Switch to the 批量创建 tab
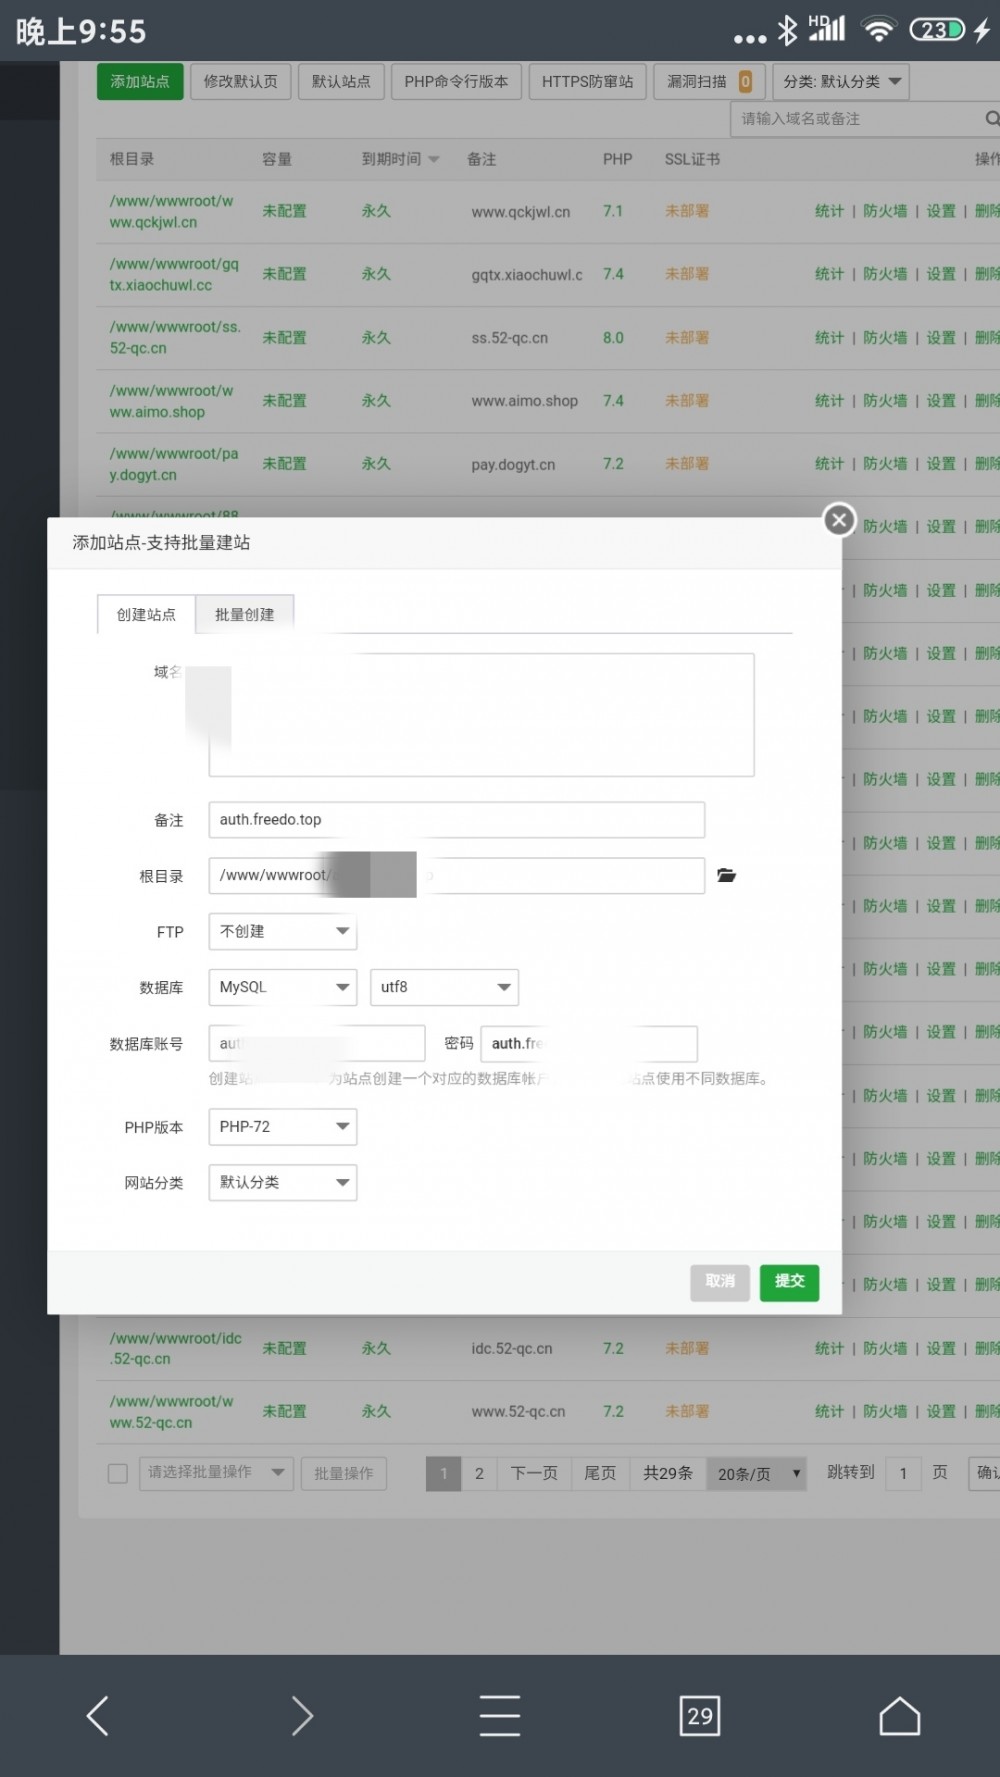This screenshot has width=1000, height=1777. (244, 615)
